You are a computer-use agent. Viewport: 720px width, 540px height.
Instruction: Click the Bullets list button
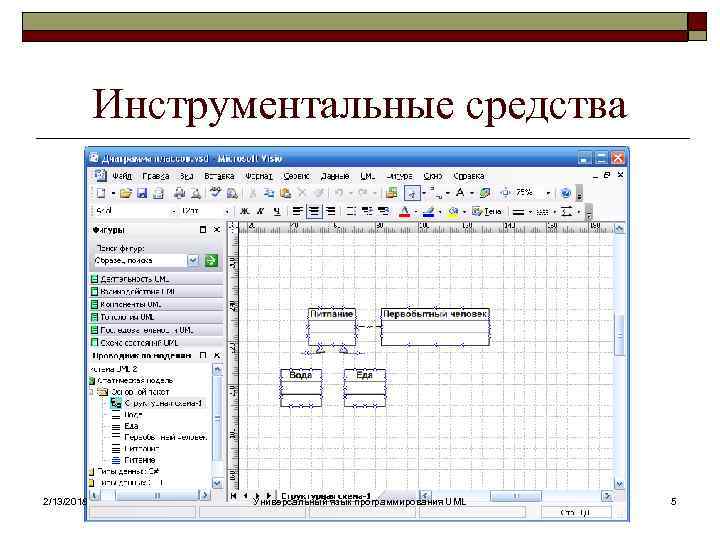pyautogui.click(x=351, y=211)
